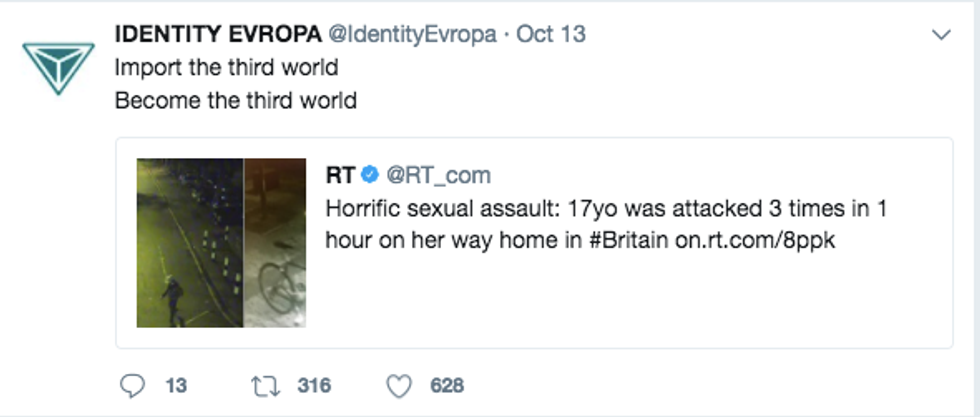Click the blue verified badge beside RT

[x=370, y=175]
